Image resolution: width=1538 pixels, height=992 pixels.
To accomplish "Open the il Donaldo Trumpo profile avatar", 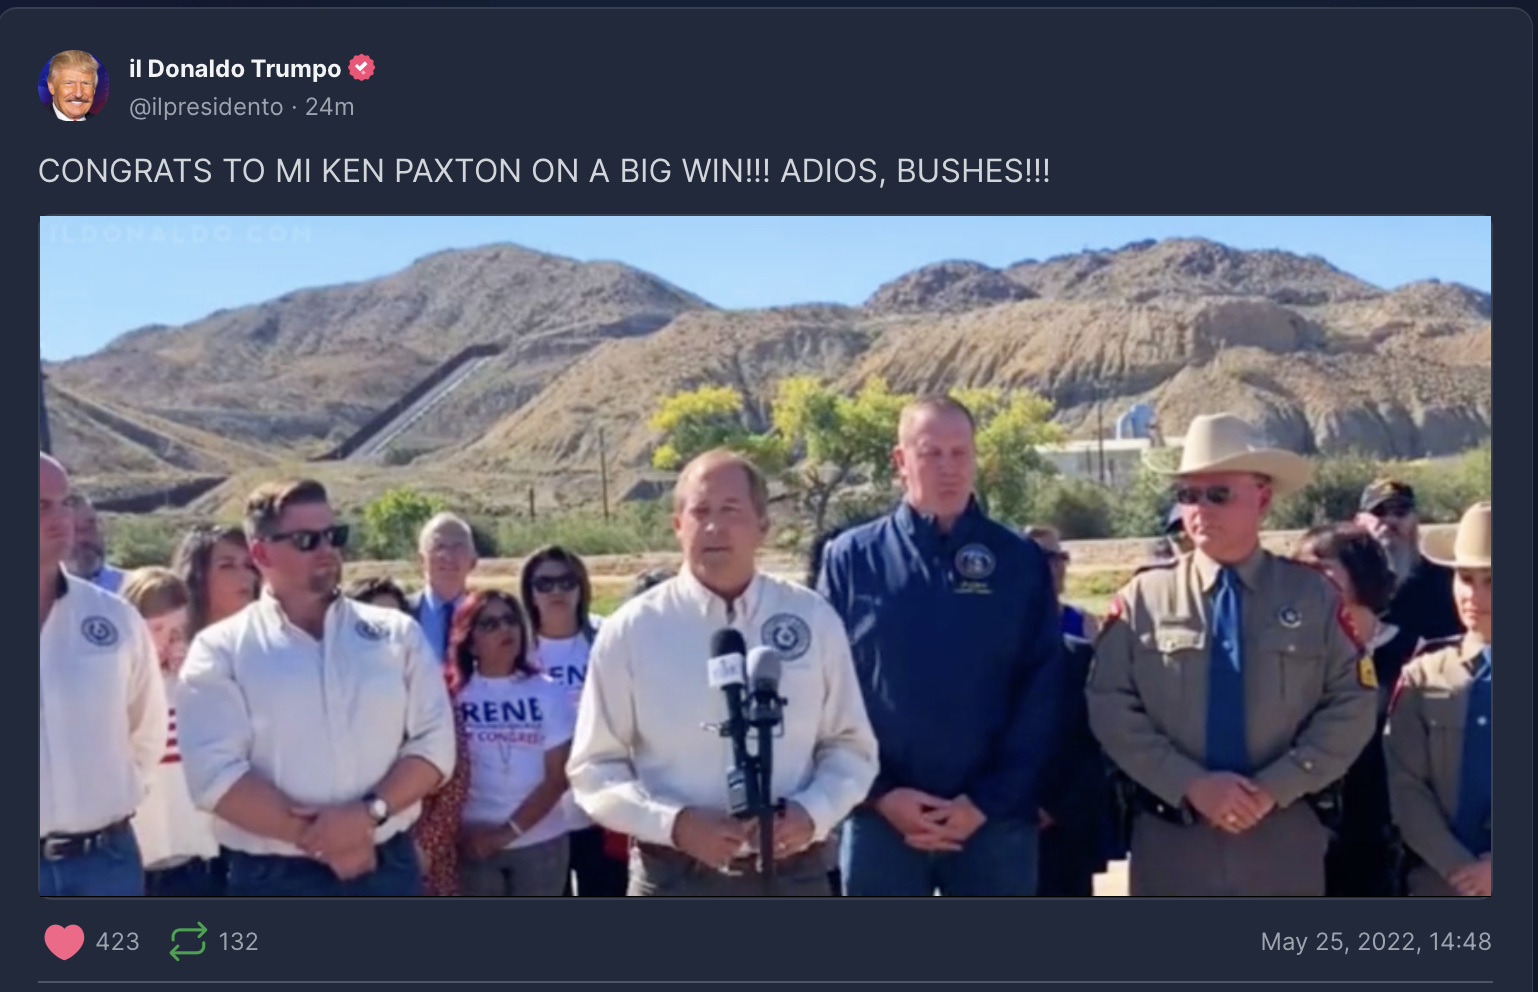I will 73,86.
